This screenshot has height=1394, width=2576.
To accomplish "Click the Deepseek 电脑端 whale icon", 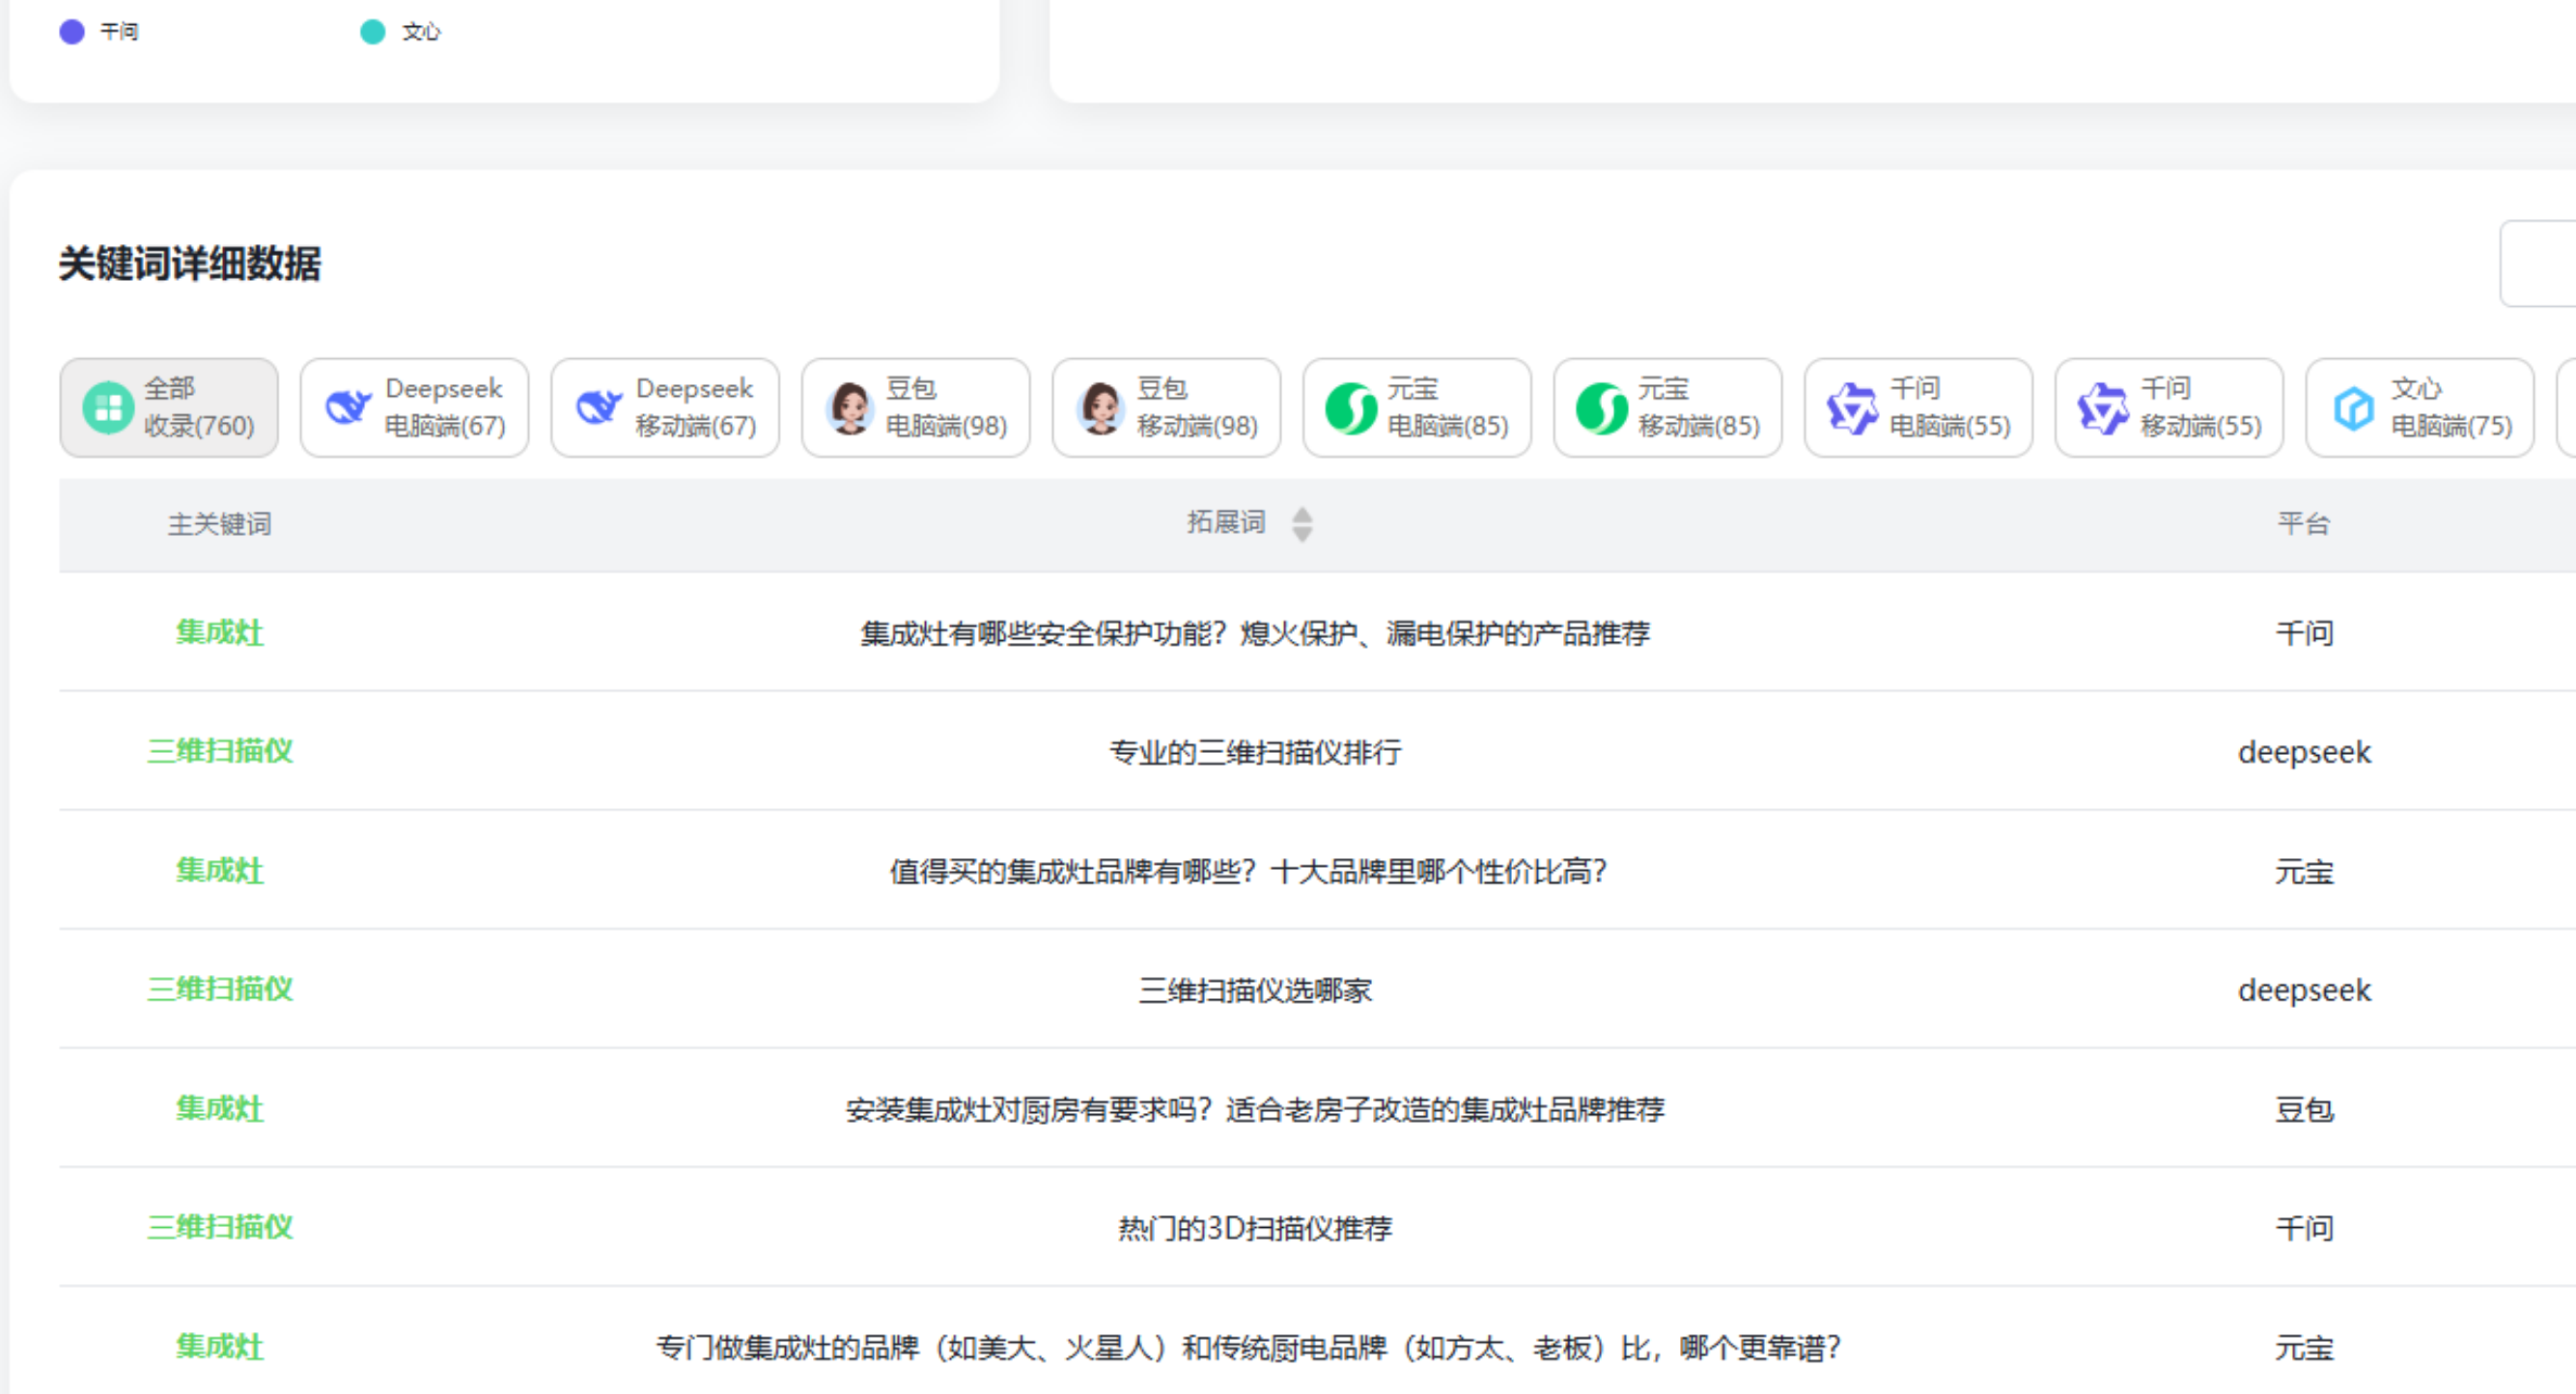I will click(348, 408).
